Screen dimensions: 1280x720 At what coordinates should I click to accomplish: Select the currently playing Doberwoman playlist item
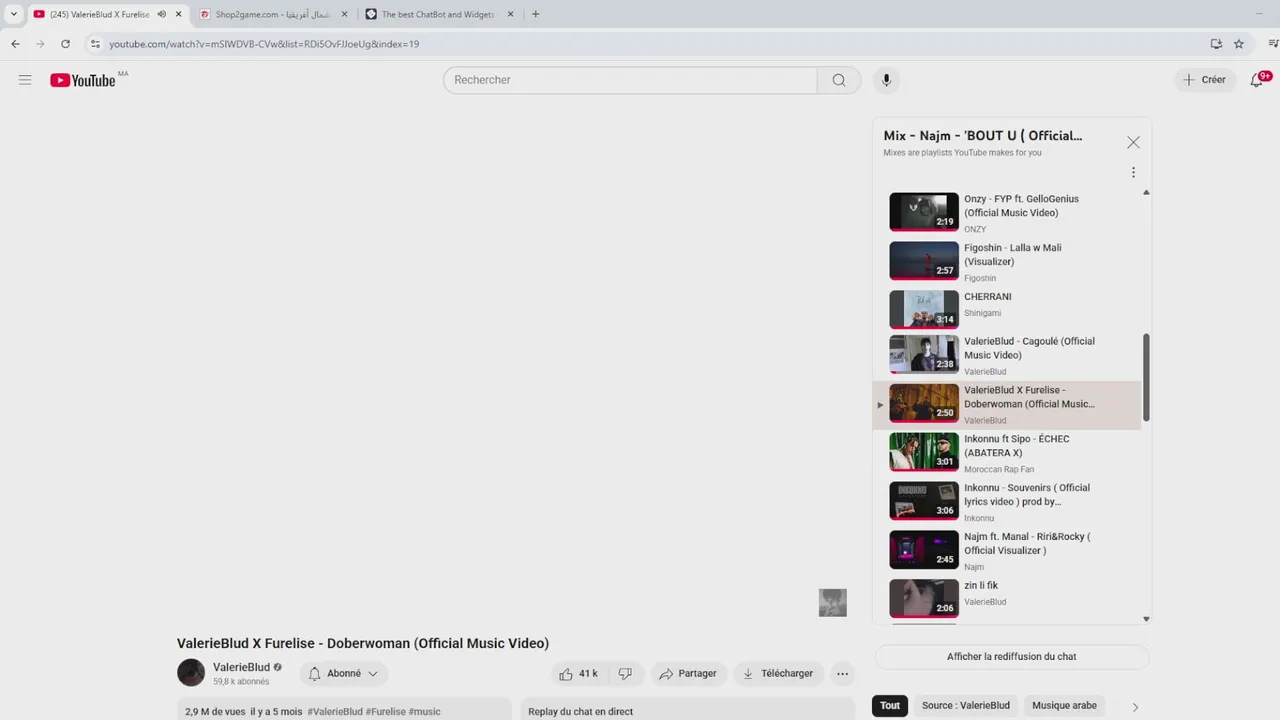pos(1007,405)
